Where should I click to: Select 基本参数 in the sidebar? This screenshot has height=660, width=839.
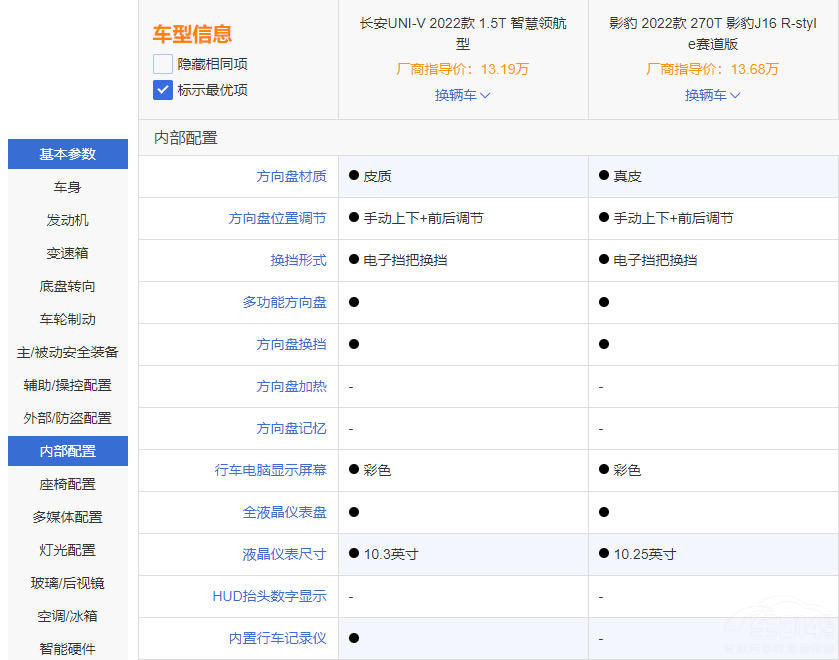[68, 154]
